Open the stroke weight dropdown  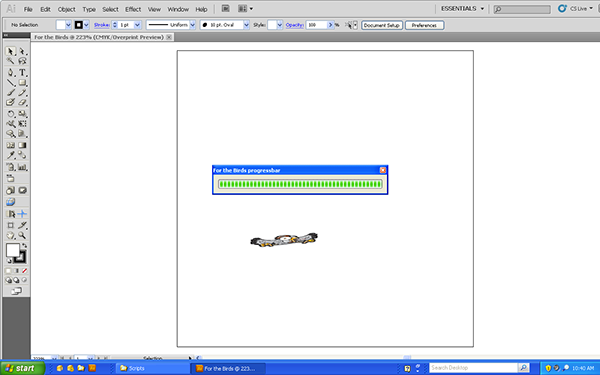(137, 25)
